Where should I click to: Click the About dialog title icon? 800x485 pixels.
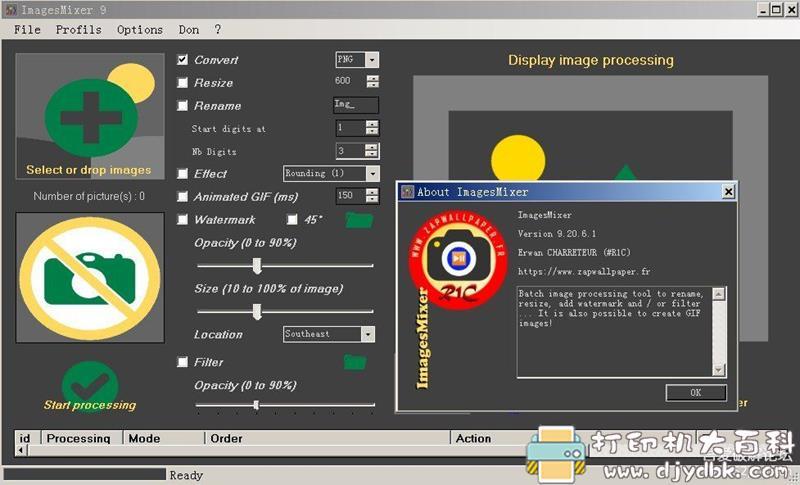click(x=407, y=192)
